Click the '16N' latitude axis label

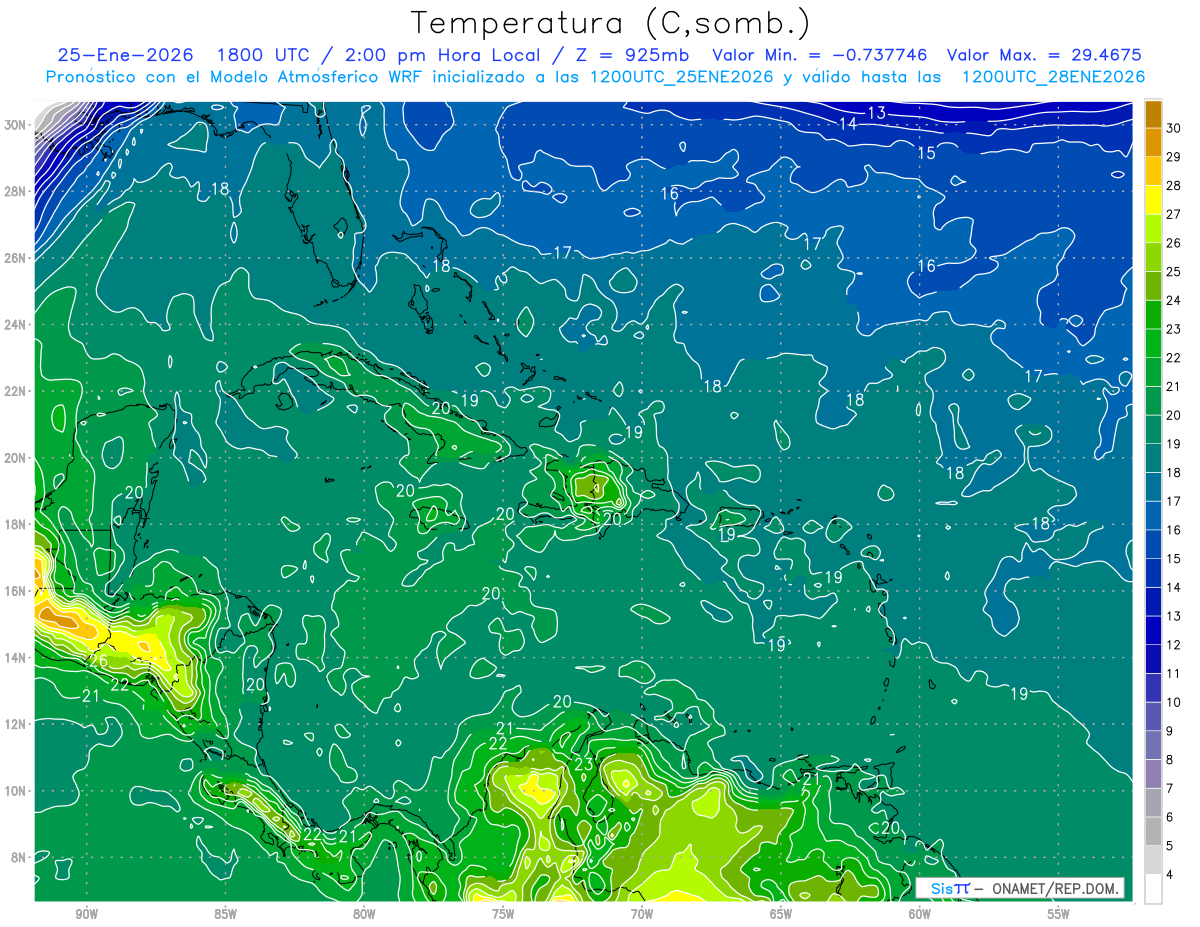click(17, 591)
